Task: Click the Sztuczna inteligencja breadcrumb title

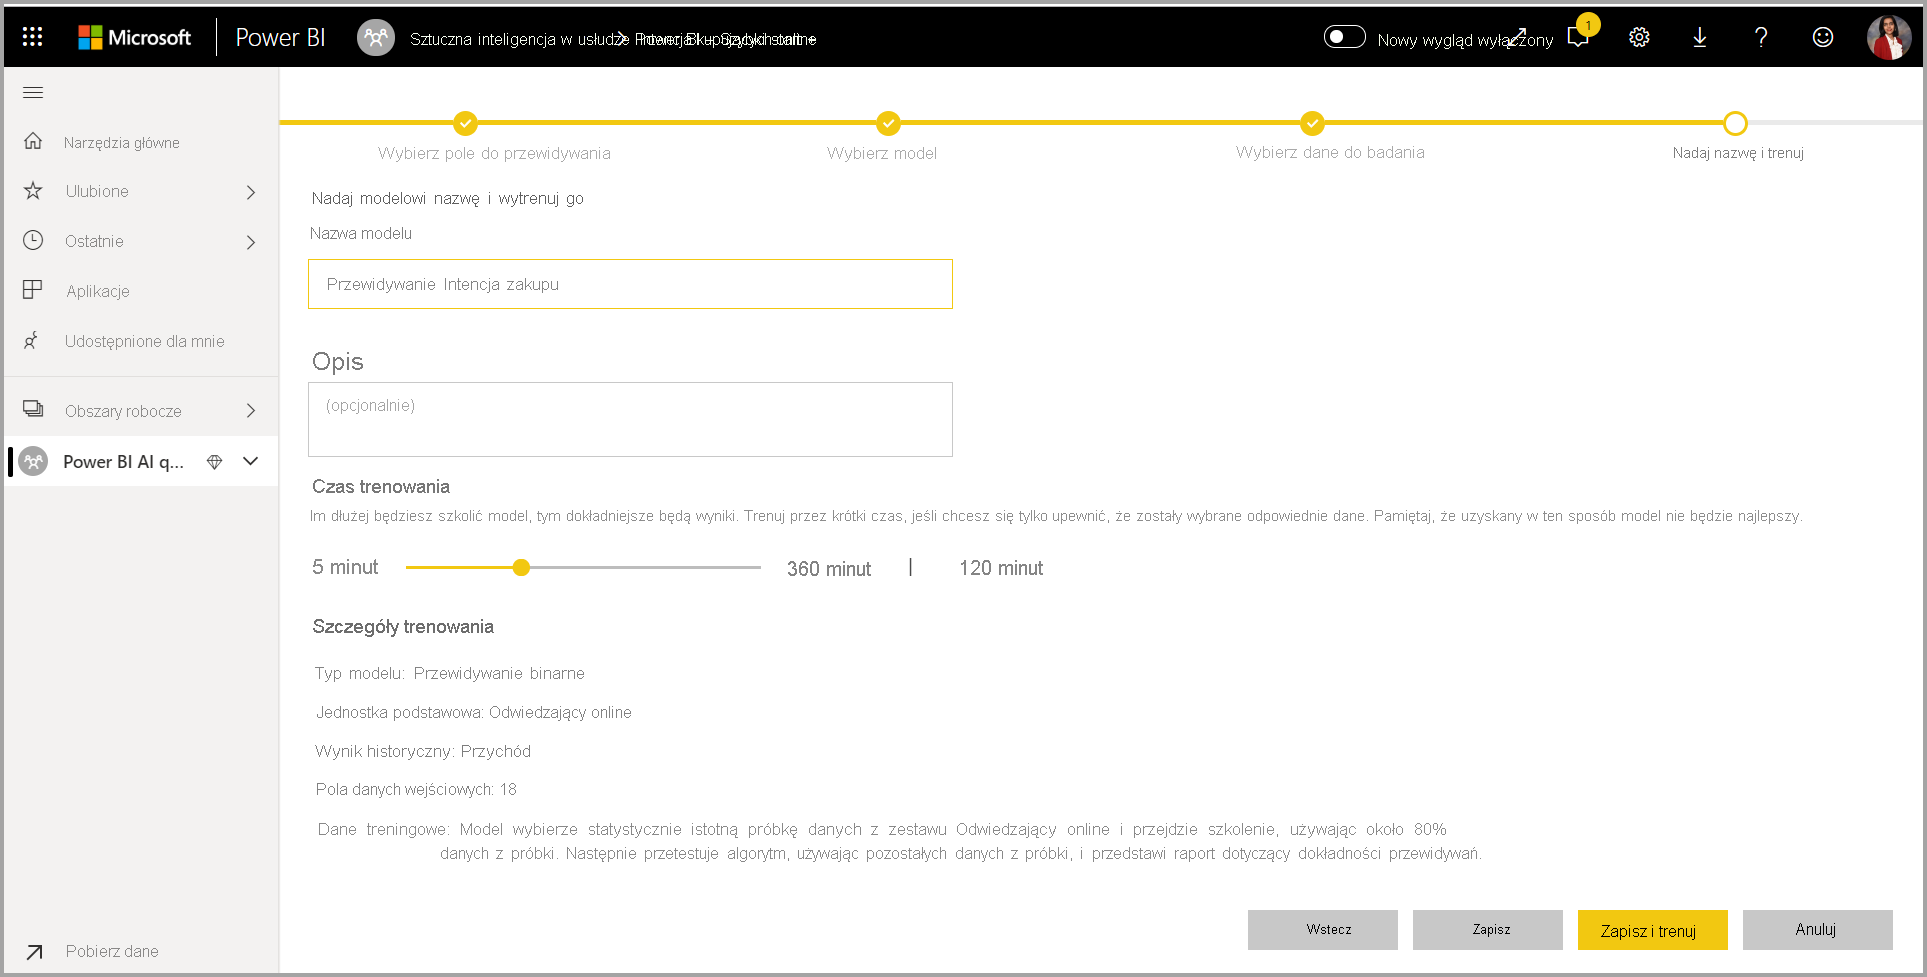Action: click(x=519, y=39)
